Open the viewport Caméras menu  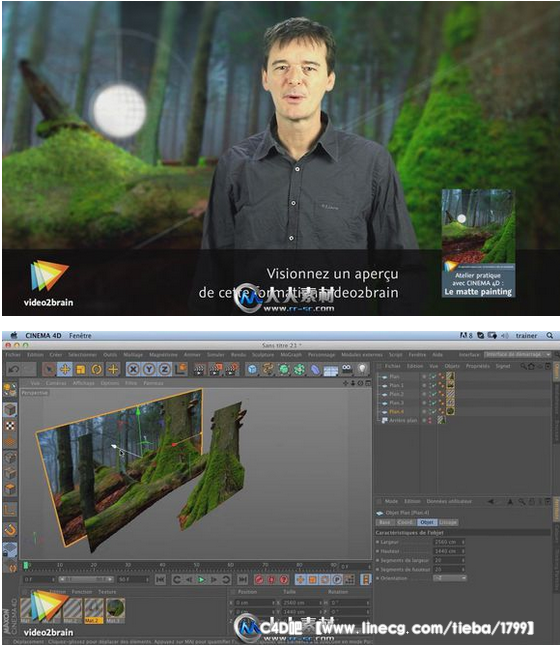[56, 383]
